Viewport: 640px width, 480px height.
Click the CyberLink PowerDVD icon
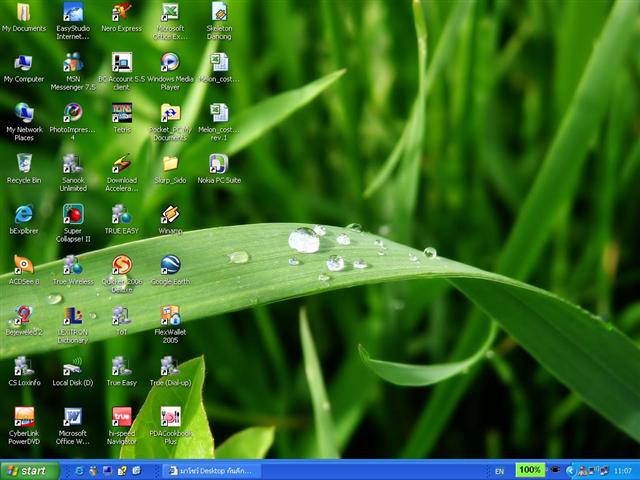click(24, 417)
